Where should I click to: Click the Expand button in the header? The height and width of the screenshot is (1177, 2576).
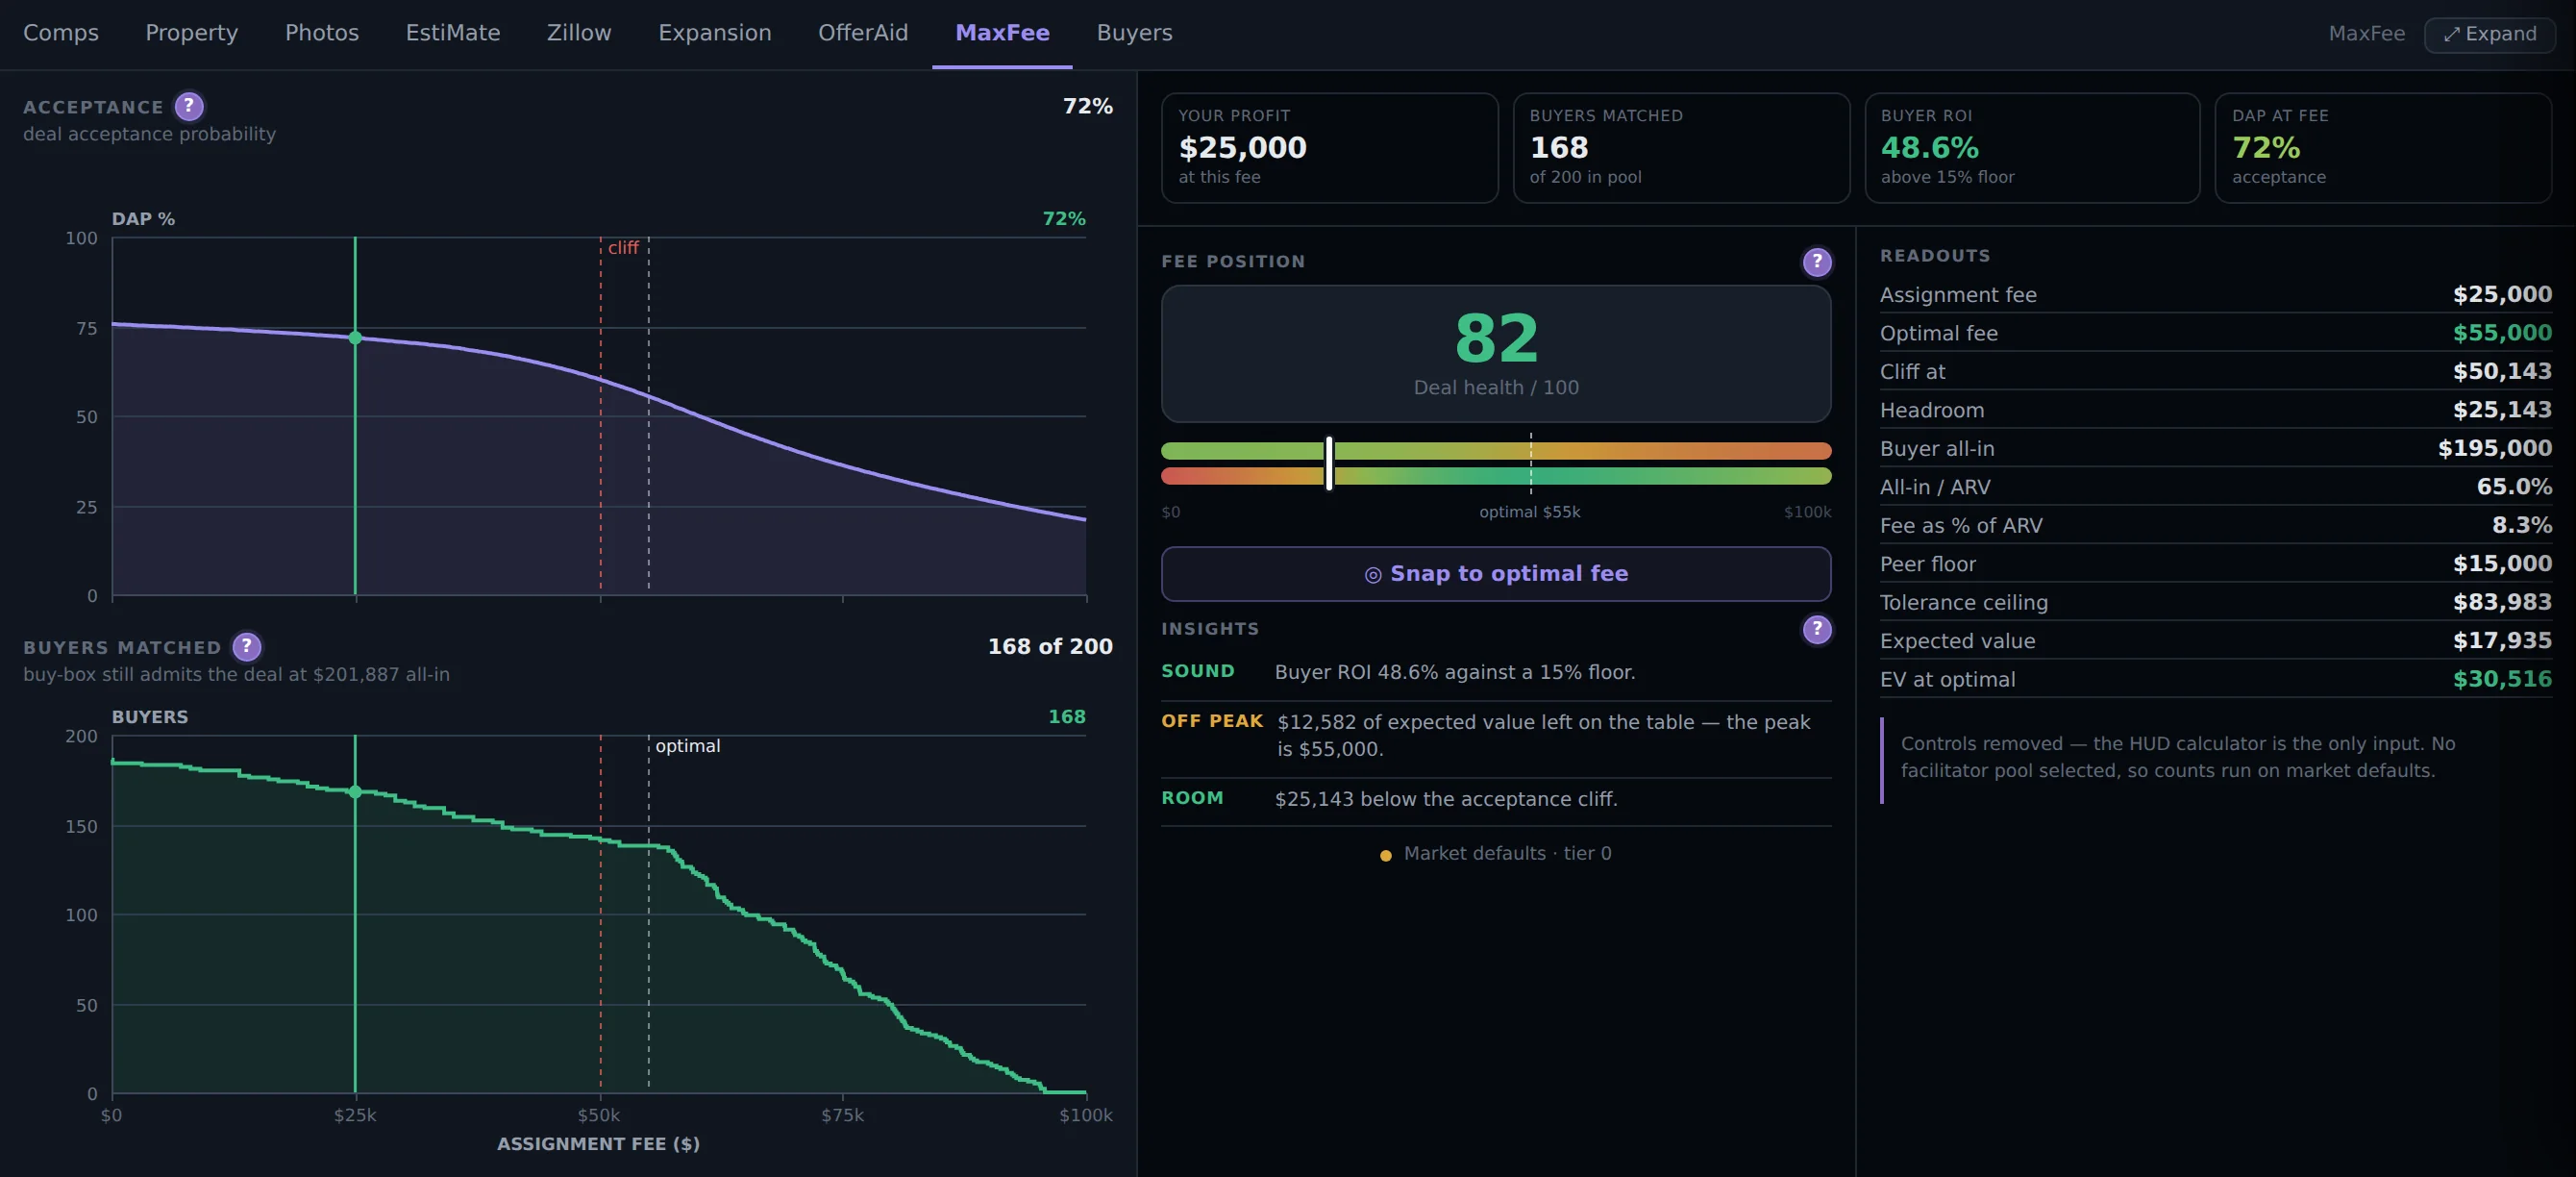pos(2489,34)
